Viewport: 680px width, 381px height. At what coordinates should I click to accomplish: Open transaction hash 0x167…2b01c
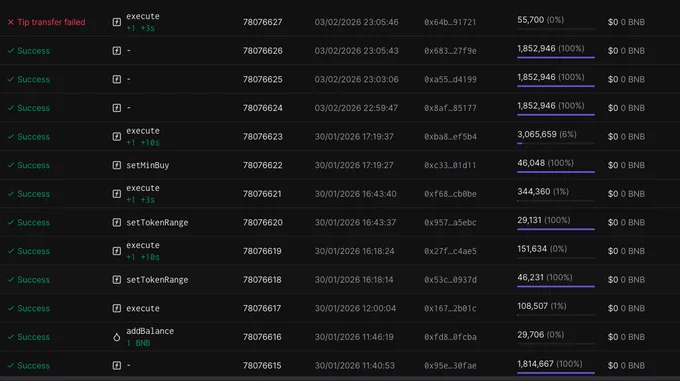pyautogui.click(x=450, y=308)
